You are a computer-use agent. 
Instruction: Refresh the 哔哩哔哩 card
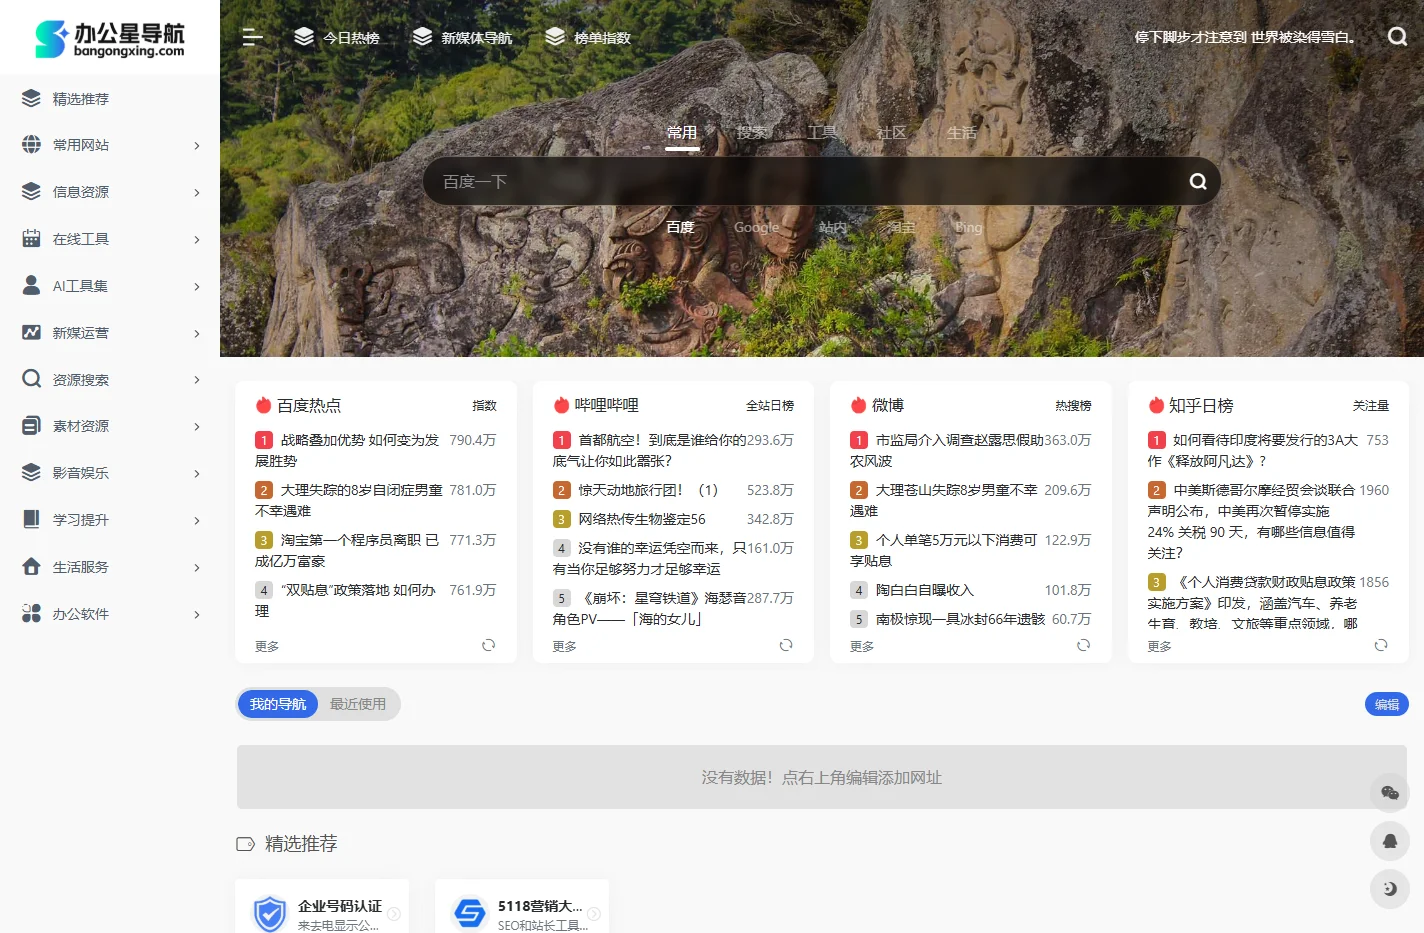point(786,645)
